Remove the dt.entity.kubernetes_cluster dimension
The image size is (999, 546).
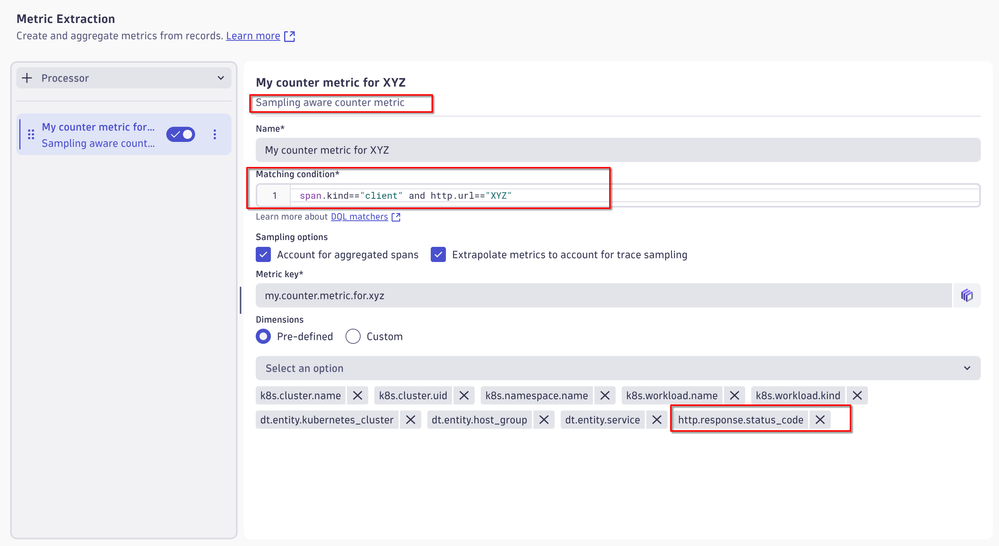pyautogui.click(x=410, y=420)
